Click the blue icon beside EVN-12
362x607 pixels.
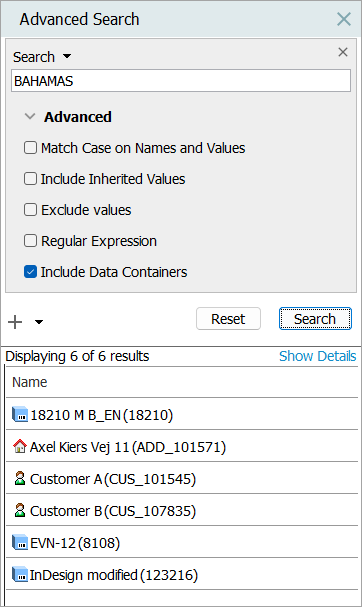[x=20, y=542]
